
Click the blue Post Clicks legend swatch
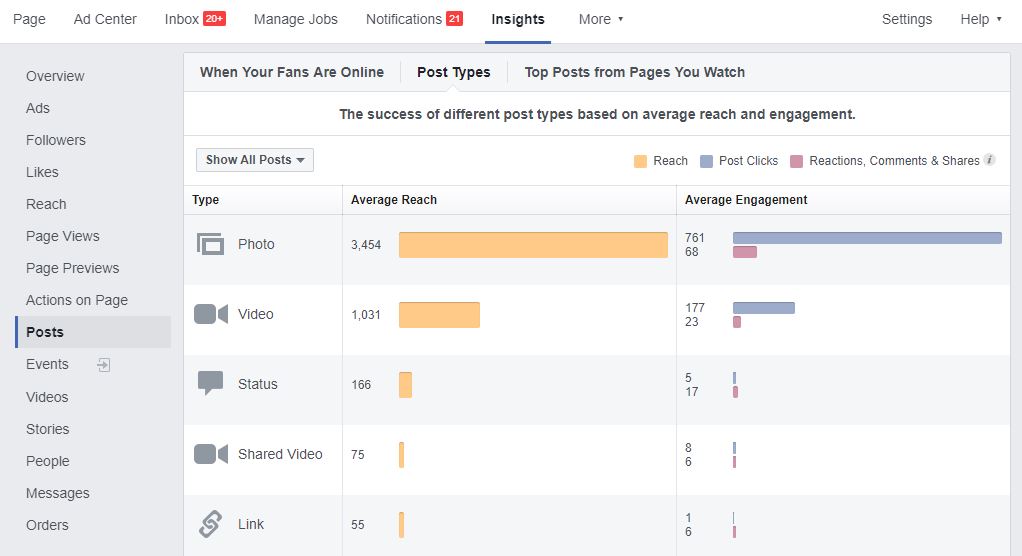tap(706, 161)
